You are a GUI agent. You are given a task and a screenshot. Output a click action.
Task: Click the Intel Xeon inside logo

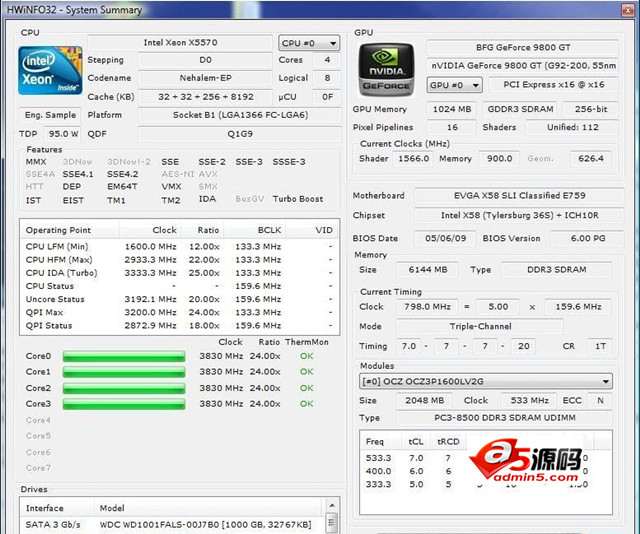(x=50, y=70)
